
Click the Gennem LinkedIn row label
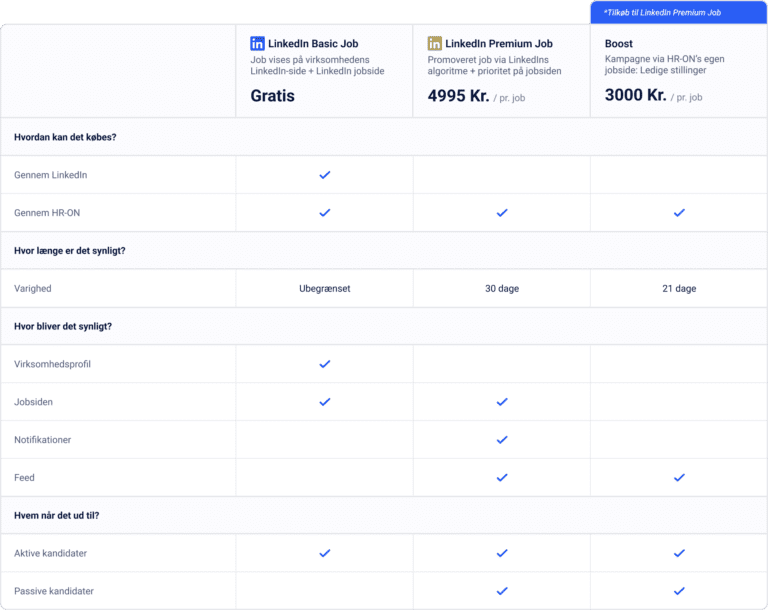click(x=50, y=175)
